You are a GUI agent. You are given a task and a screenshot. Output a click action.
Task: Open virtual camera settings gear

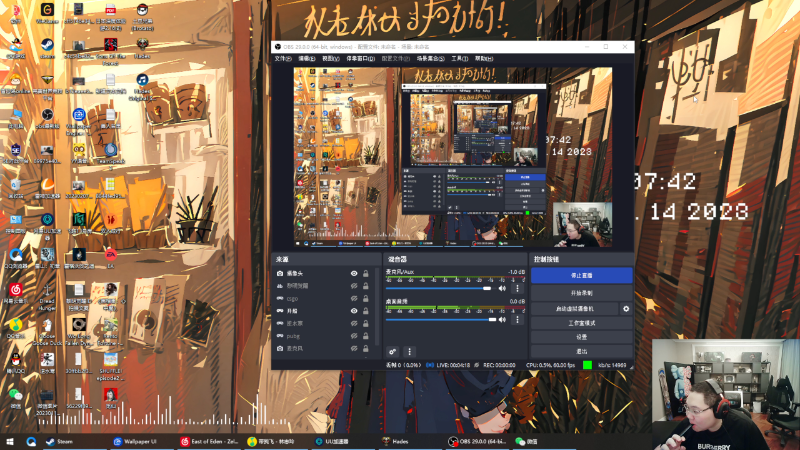[626, 309]
